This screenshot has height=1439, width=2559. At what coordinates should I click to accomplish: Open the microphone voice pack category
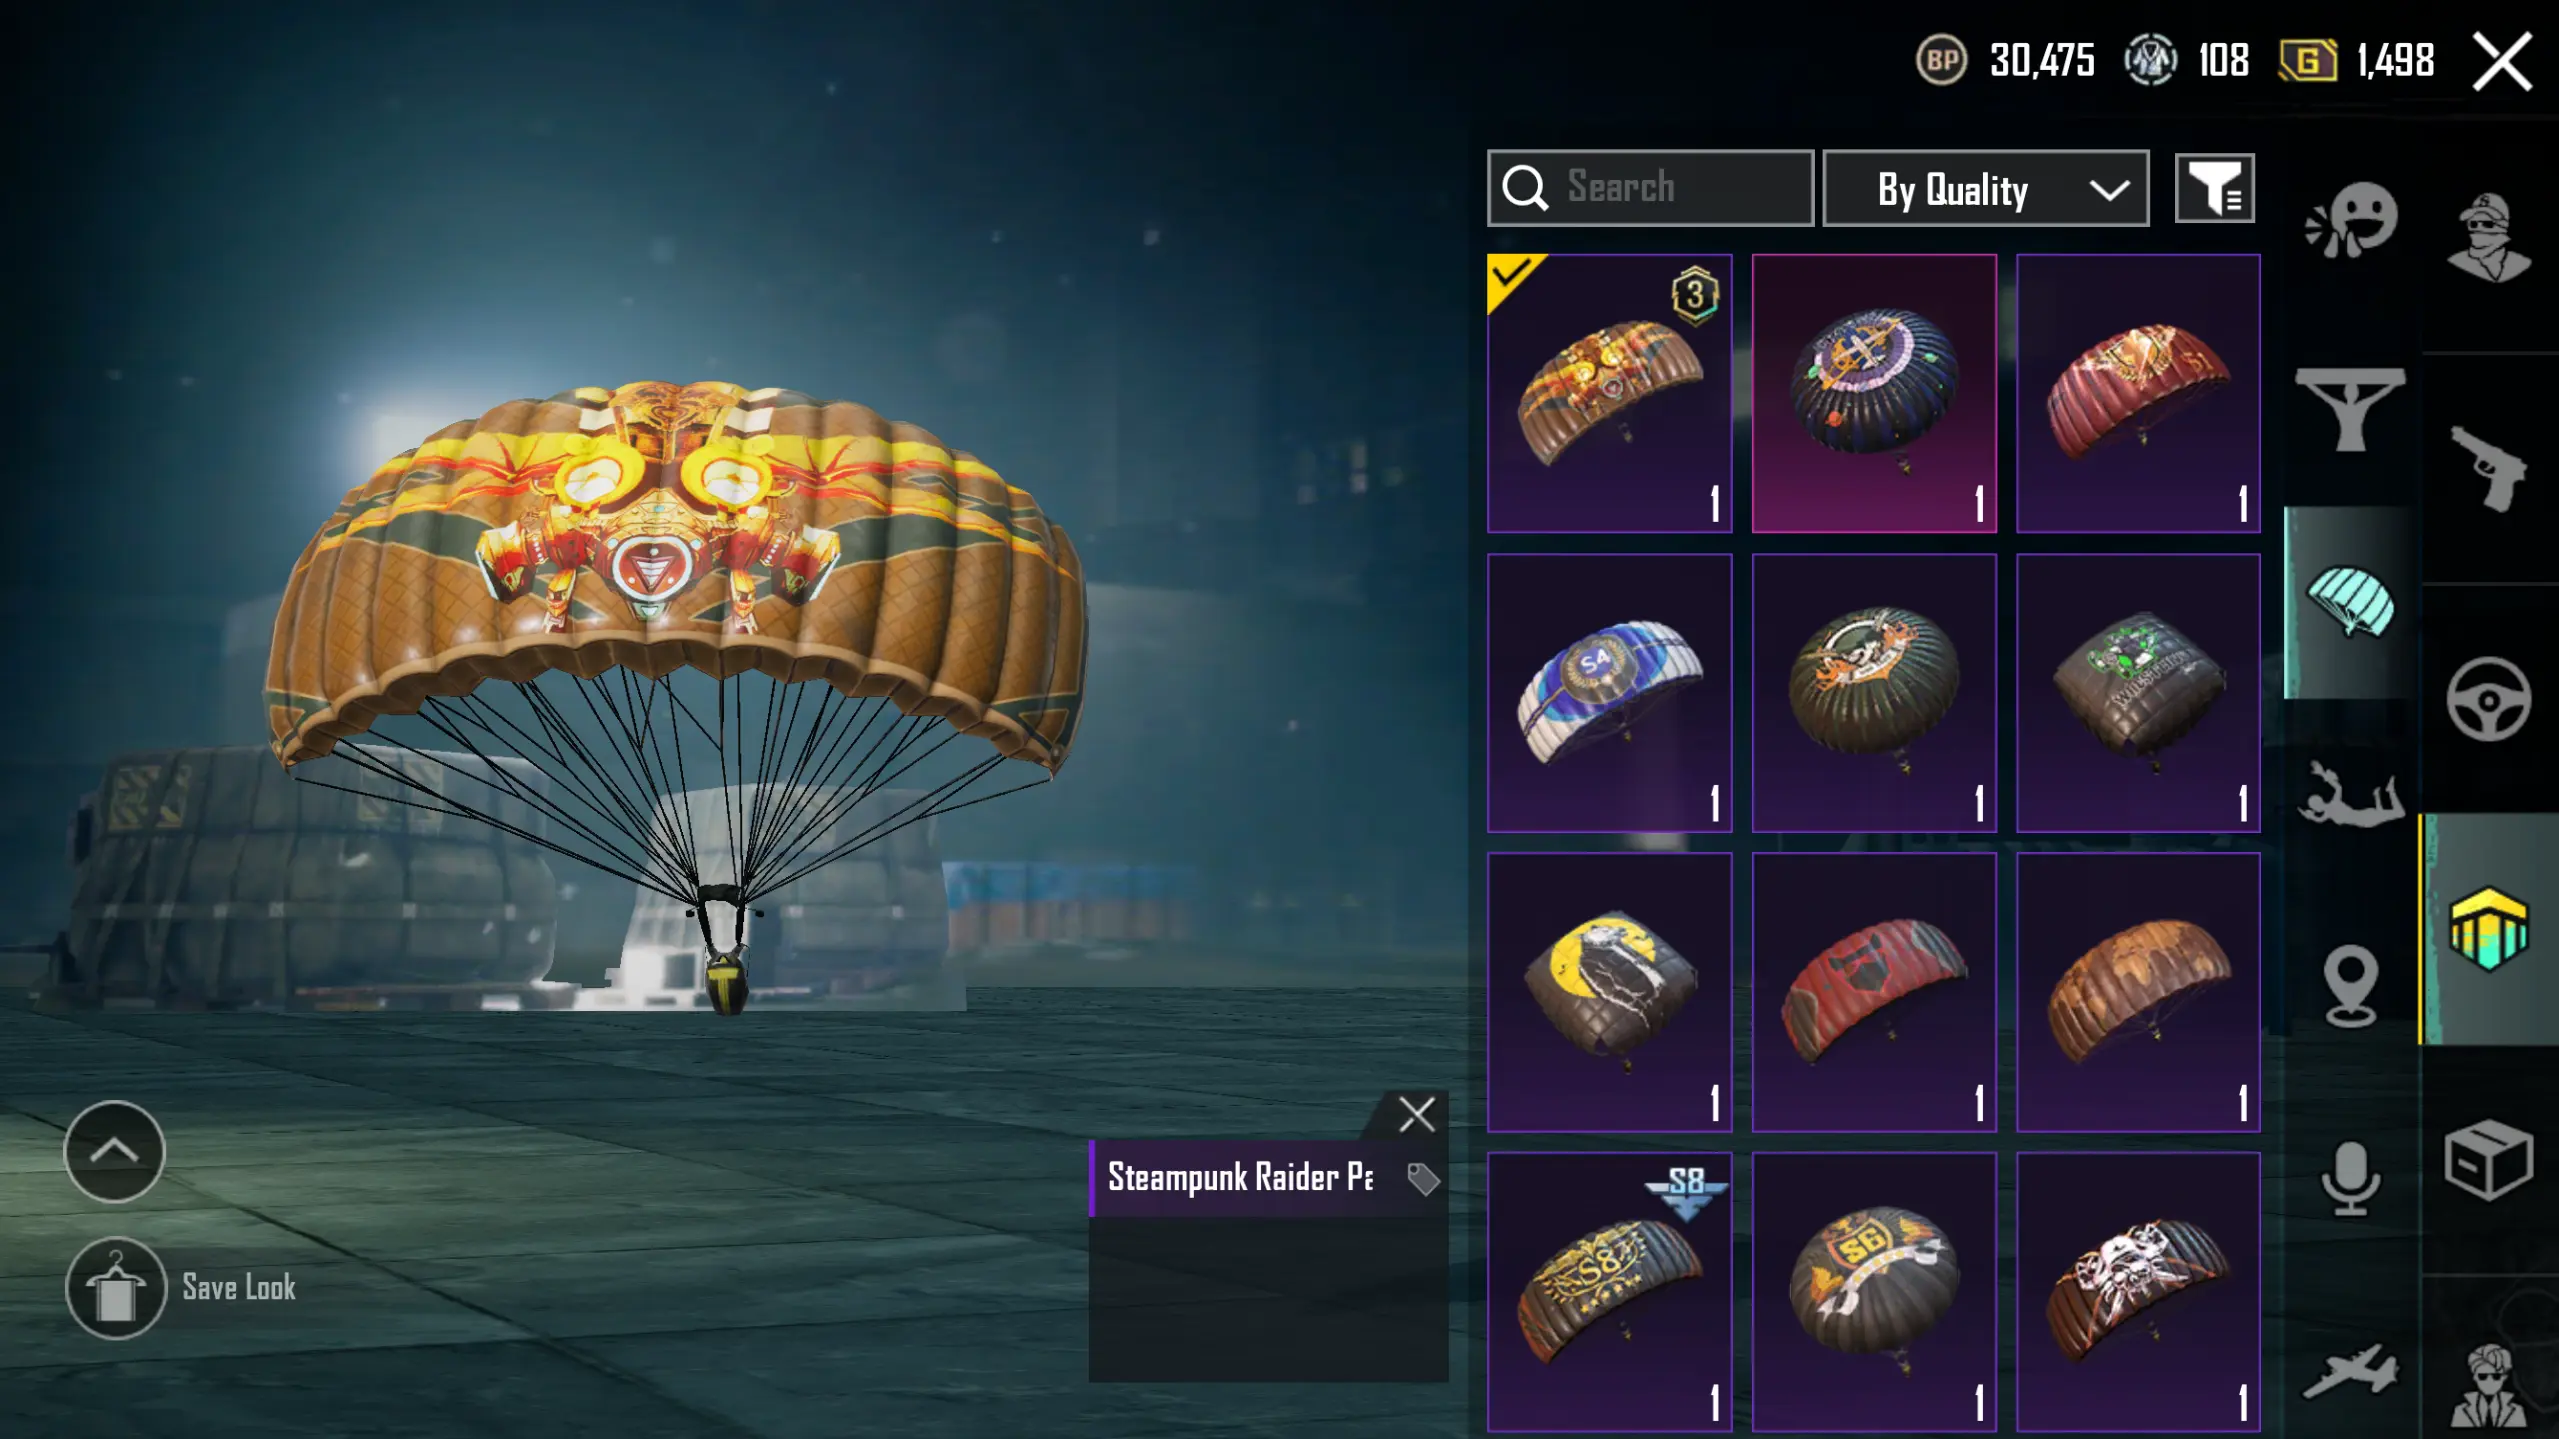click(2350, 1178)
